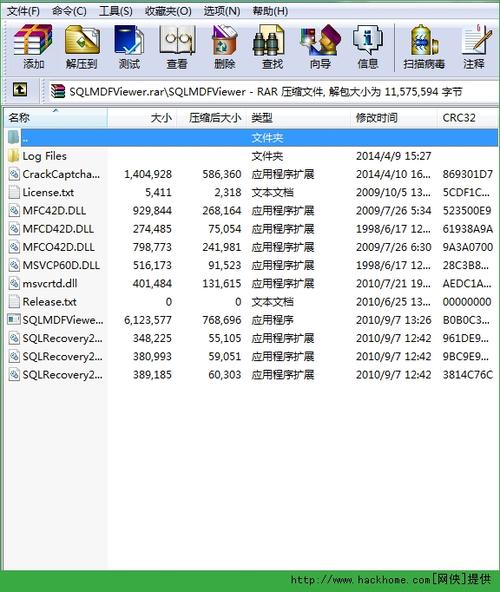The width and height of the screenshot is (500, 592).
Task: Sort by Name (名称) column header
Action: coord(56,118)
